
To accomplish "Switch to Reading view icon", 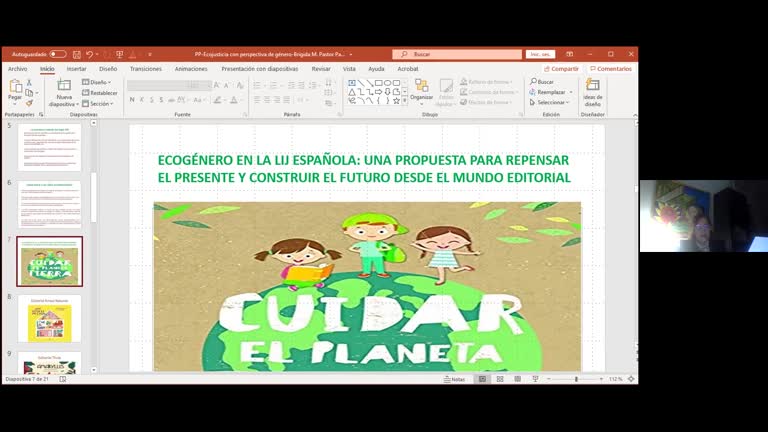I will (x=518, y=379).
